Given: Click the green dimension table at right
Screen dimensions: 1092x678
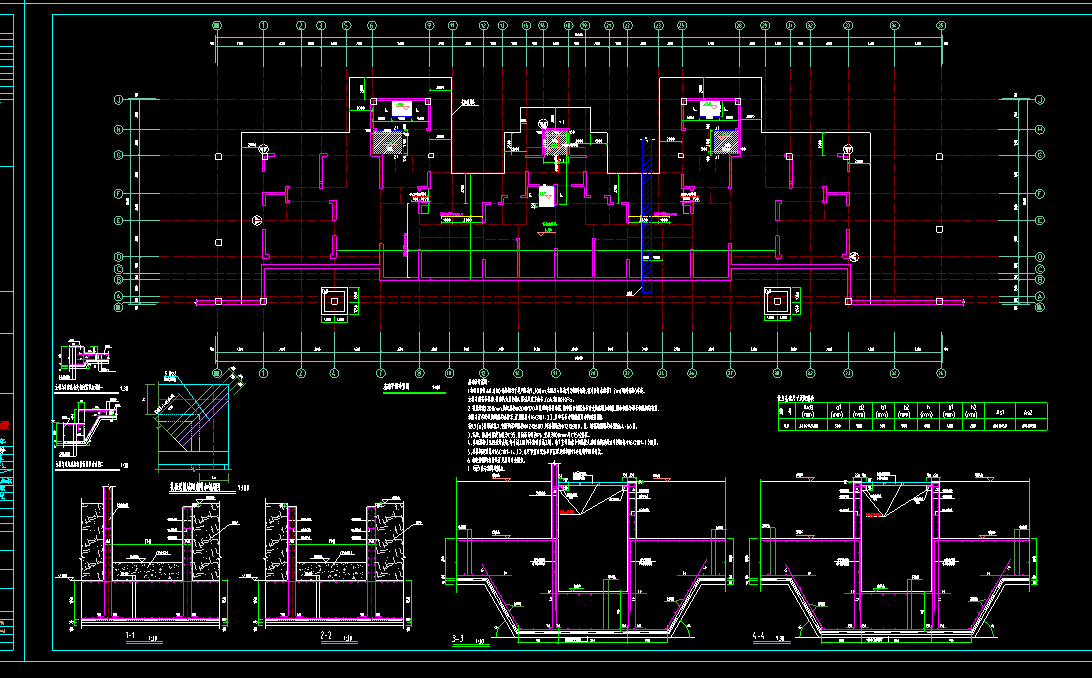Looking at the screenshot, I should (x=912, y=417).
